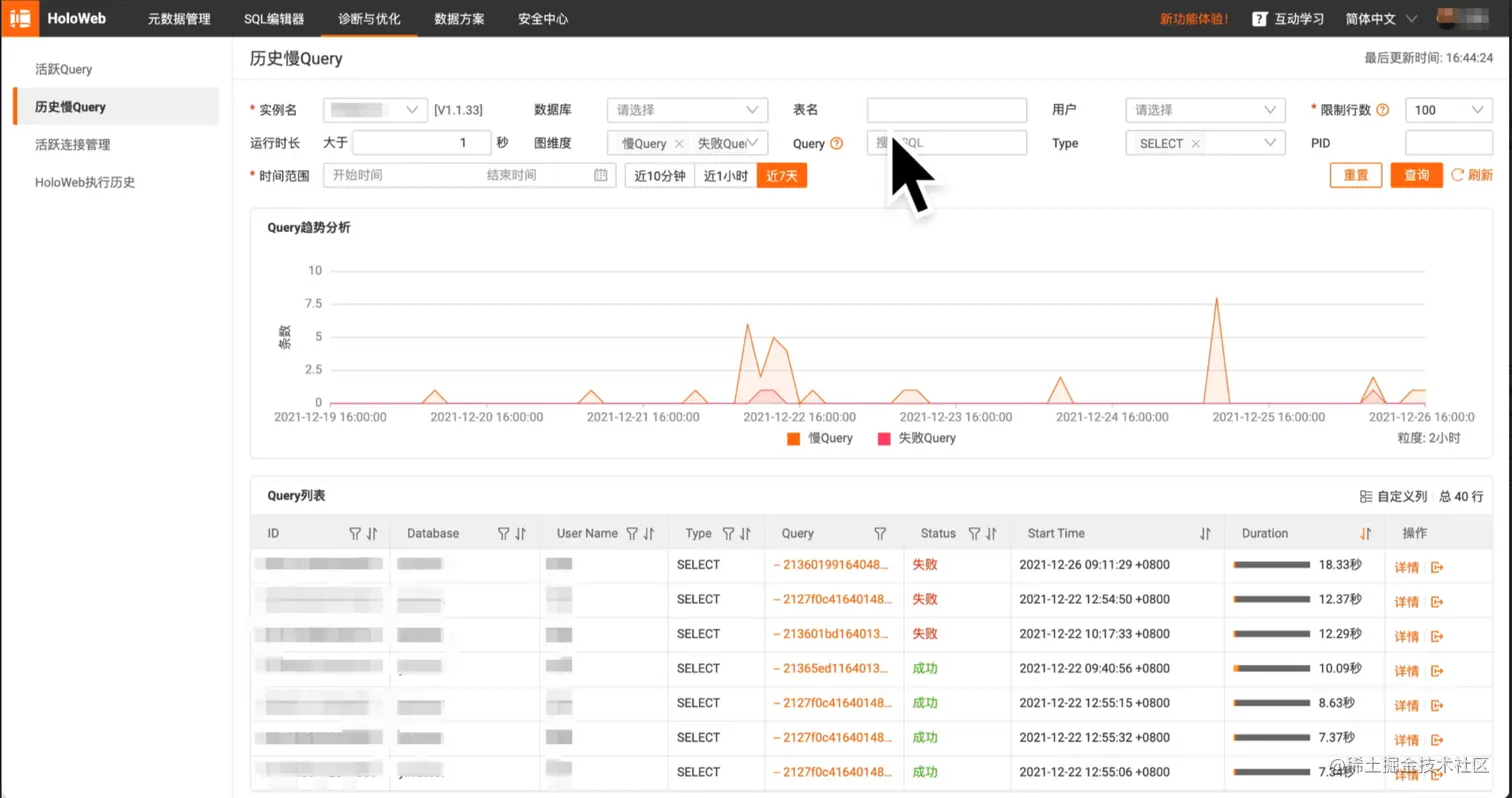Open 详情 for the 7.37秒 row
The height and width of the screenshot is (798, 1512).
(x=1407, y=740)
